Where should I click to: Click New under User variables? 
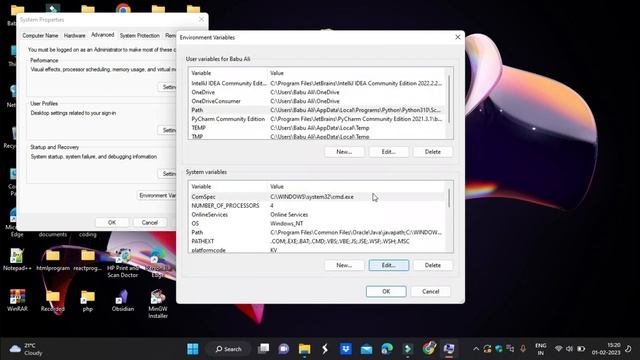point(344,152)
